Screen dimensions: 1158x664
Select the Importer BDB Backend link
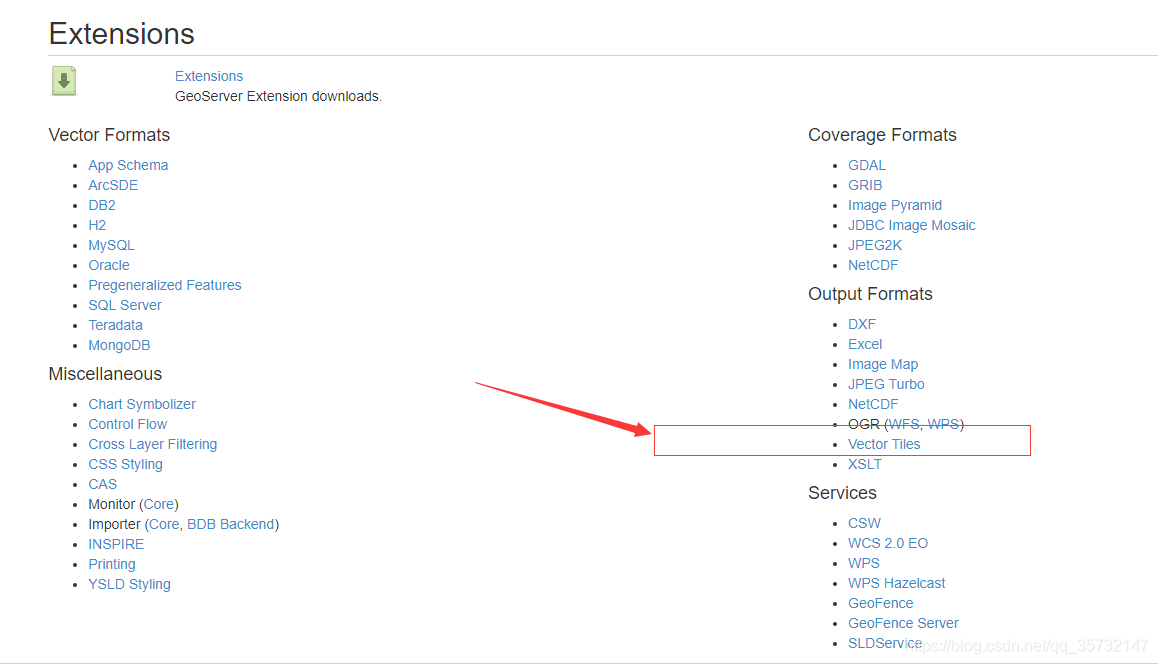pos(230,524)
